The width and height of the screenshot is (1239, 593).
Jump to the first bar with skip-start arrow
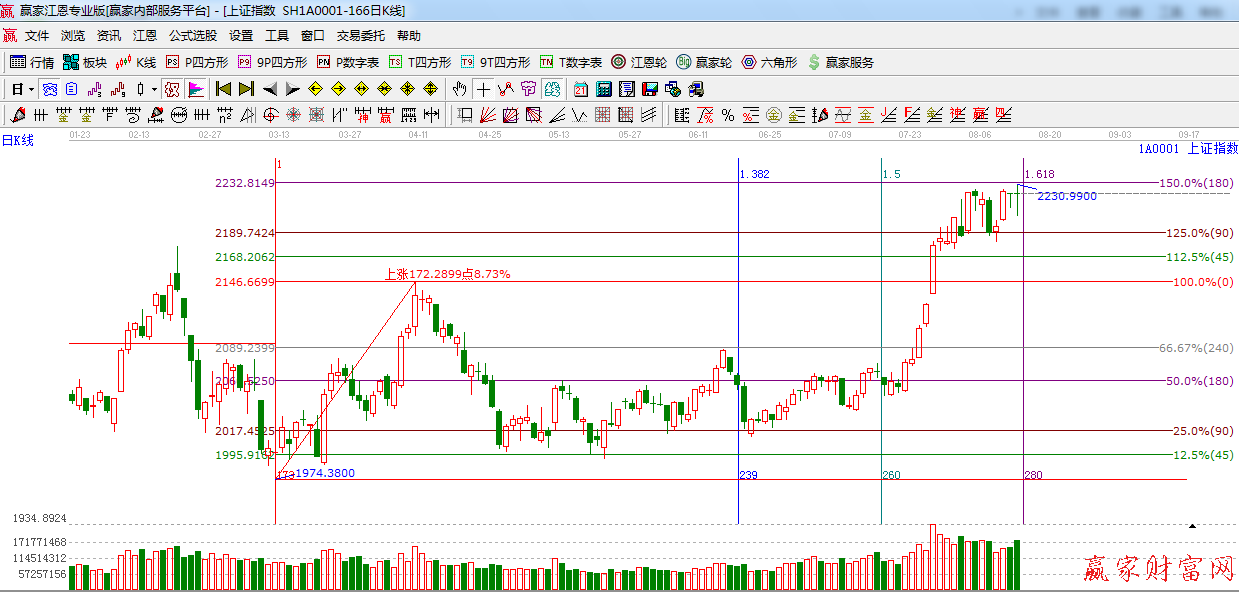pos(223,89)
